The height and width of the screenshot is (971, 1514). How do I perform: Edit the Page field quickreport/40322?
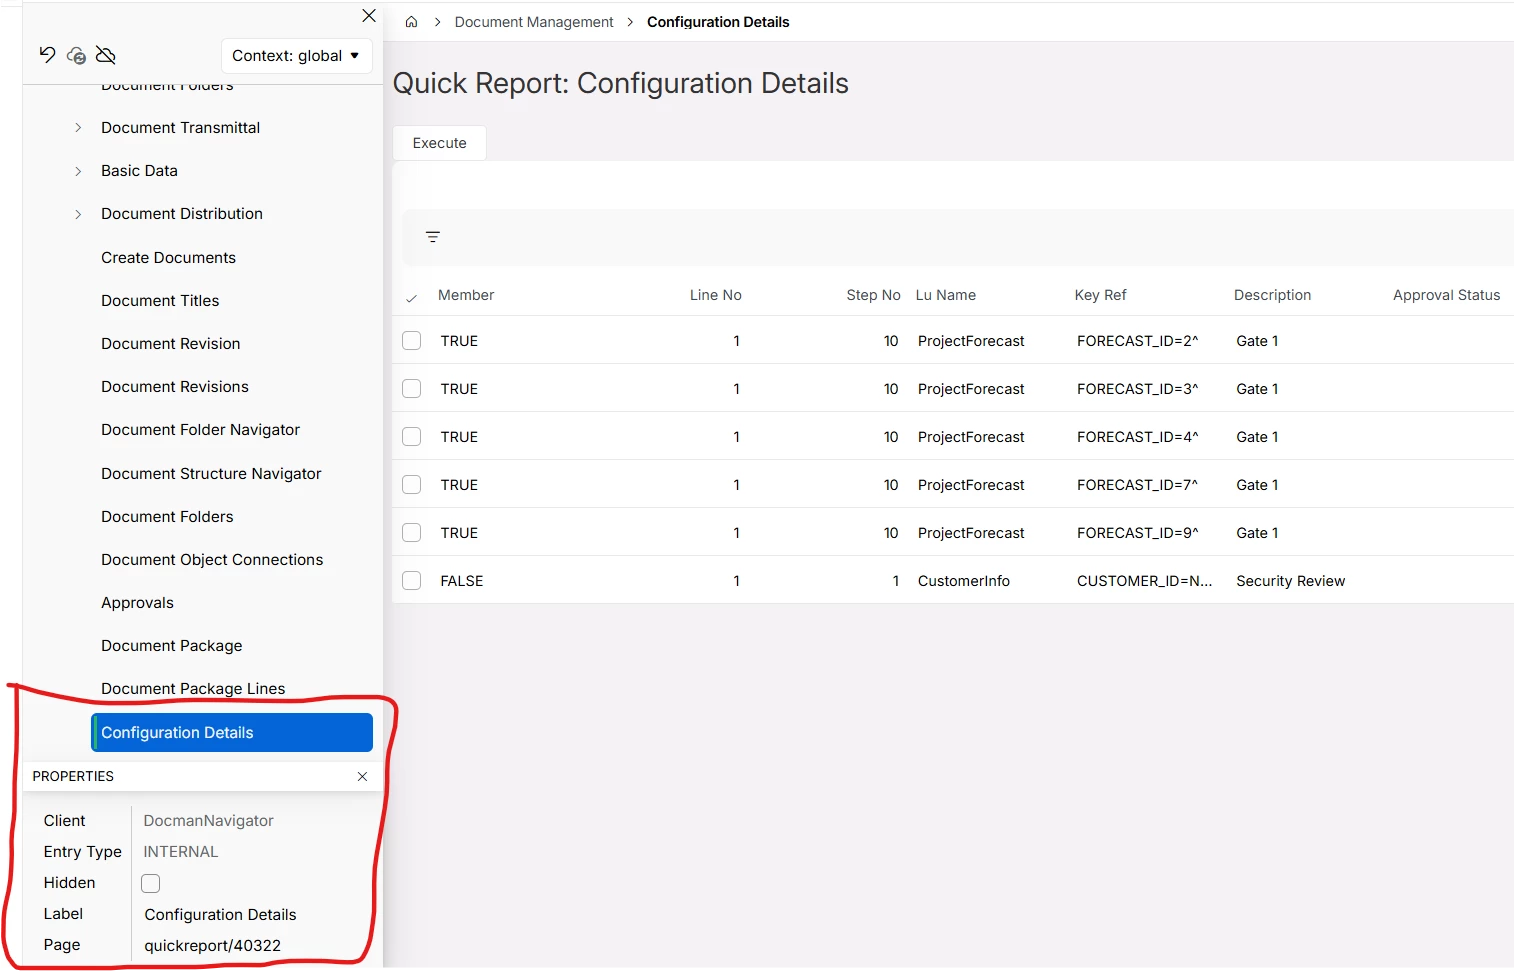pos(212,946)
